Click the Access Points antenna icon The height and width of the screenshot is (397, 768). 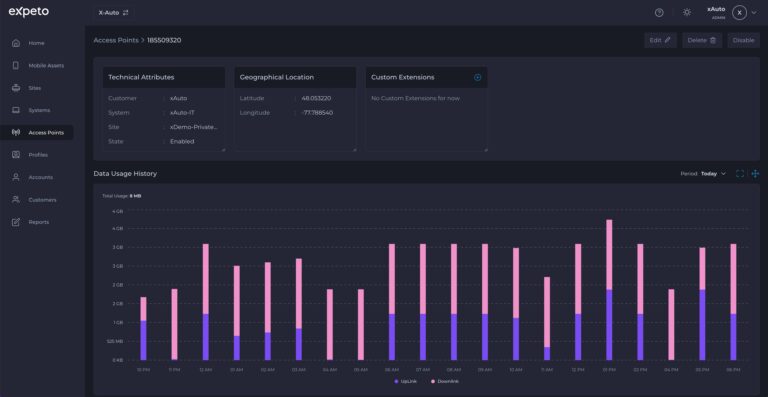[16, 133]
